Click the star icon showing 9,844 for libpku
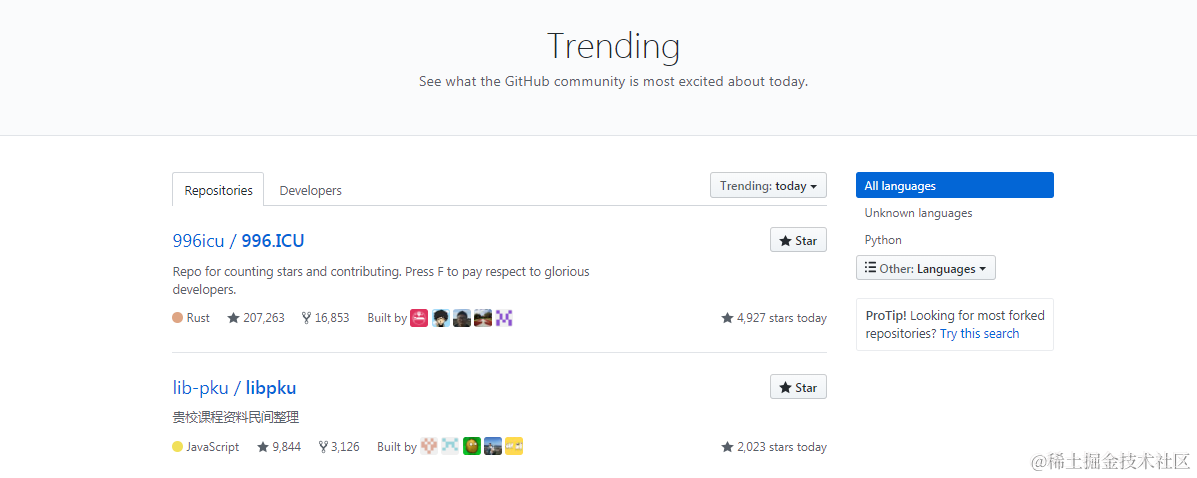 [263, 447]
